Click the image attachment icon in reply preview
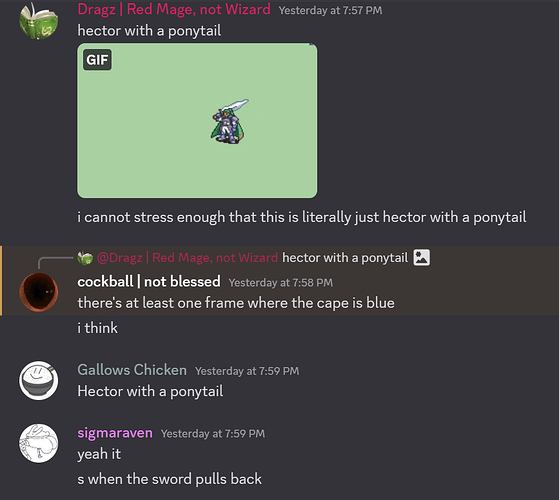This screenshot has height=500, width=559. (x=421, y=258)
